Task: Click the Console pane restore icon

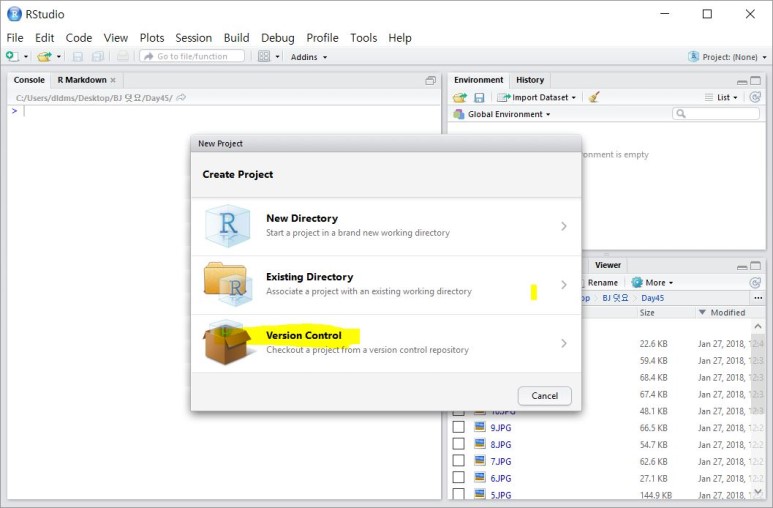Action: coord(430,80)
